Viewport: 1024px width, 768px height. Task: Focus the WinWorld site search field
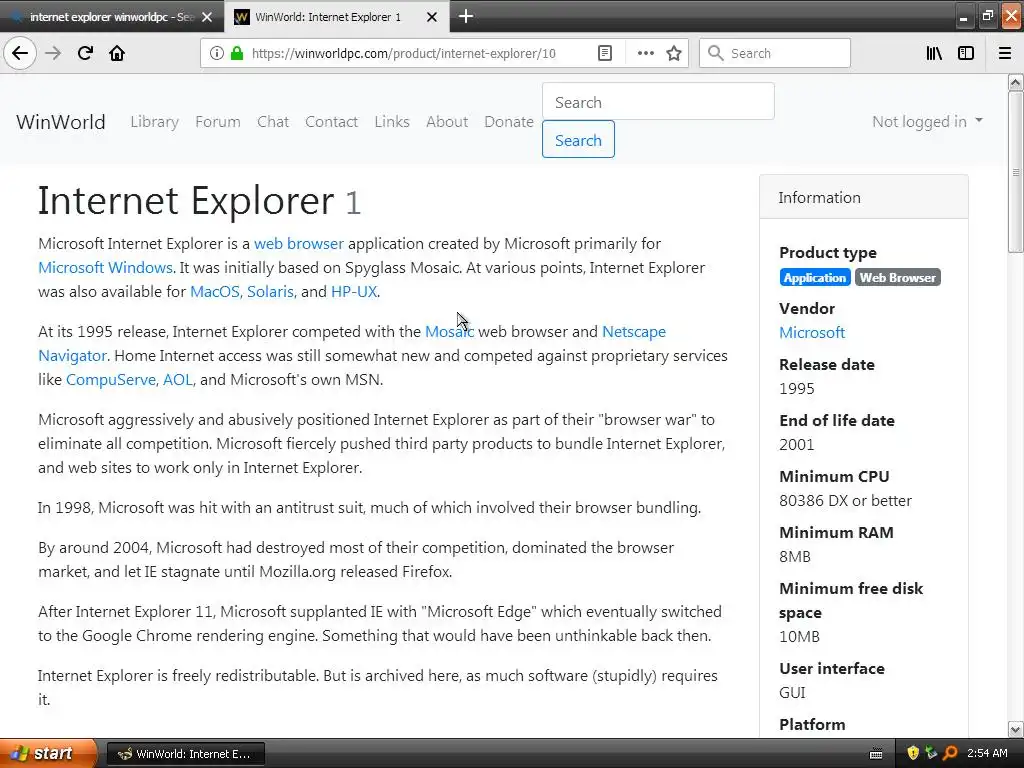pyautogui.click(x=658, y=102)
